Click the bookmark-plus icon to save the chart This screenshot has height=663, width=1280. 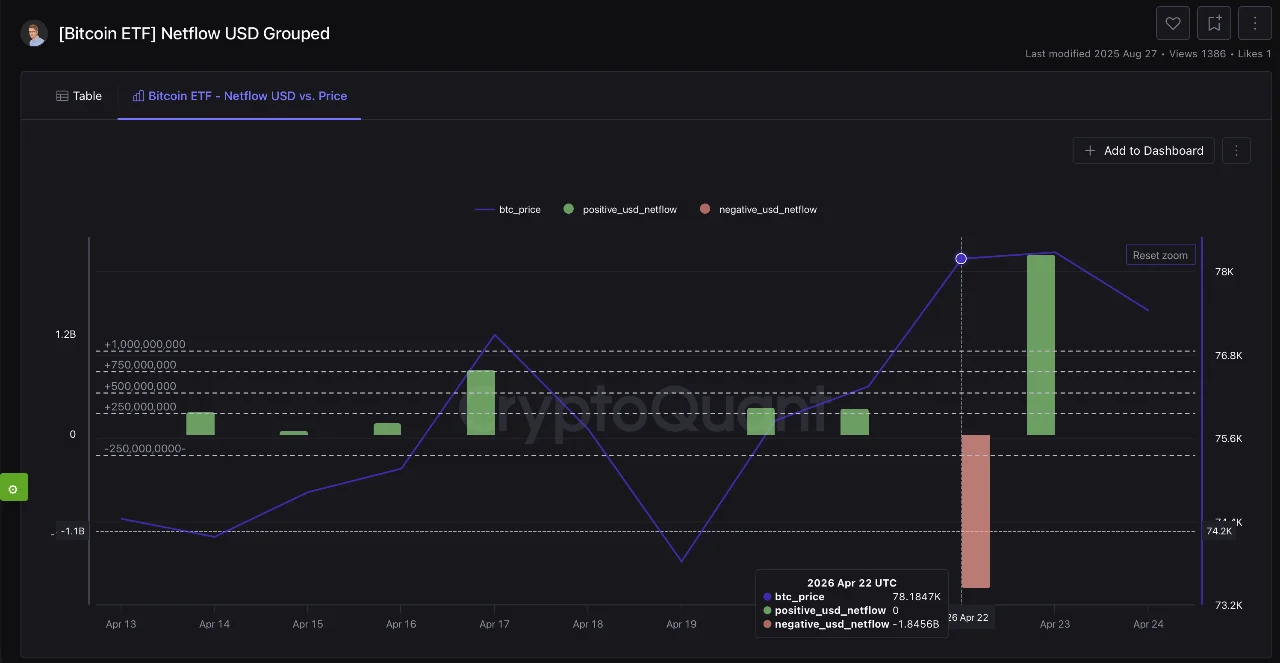[1213, 22]
